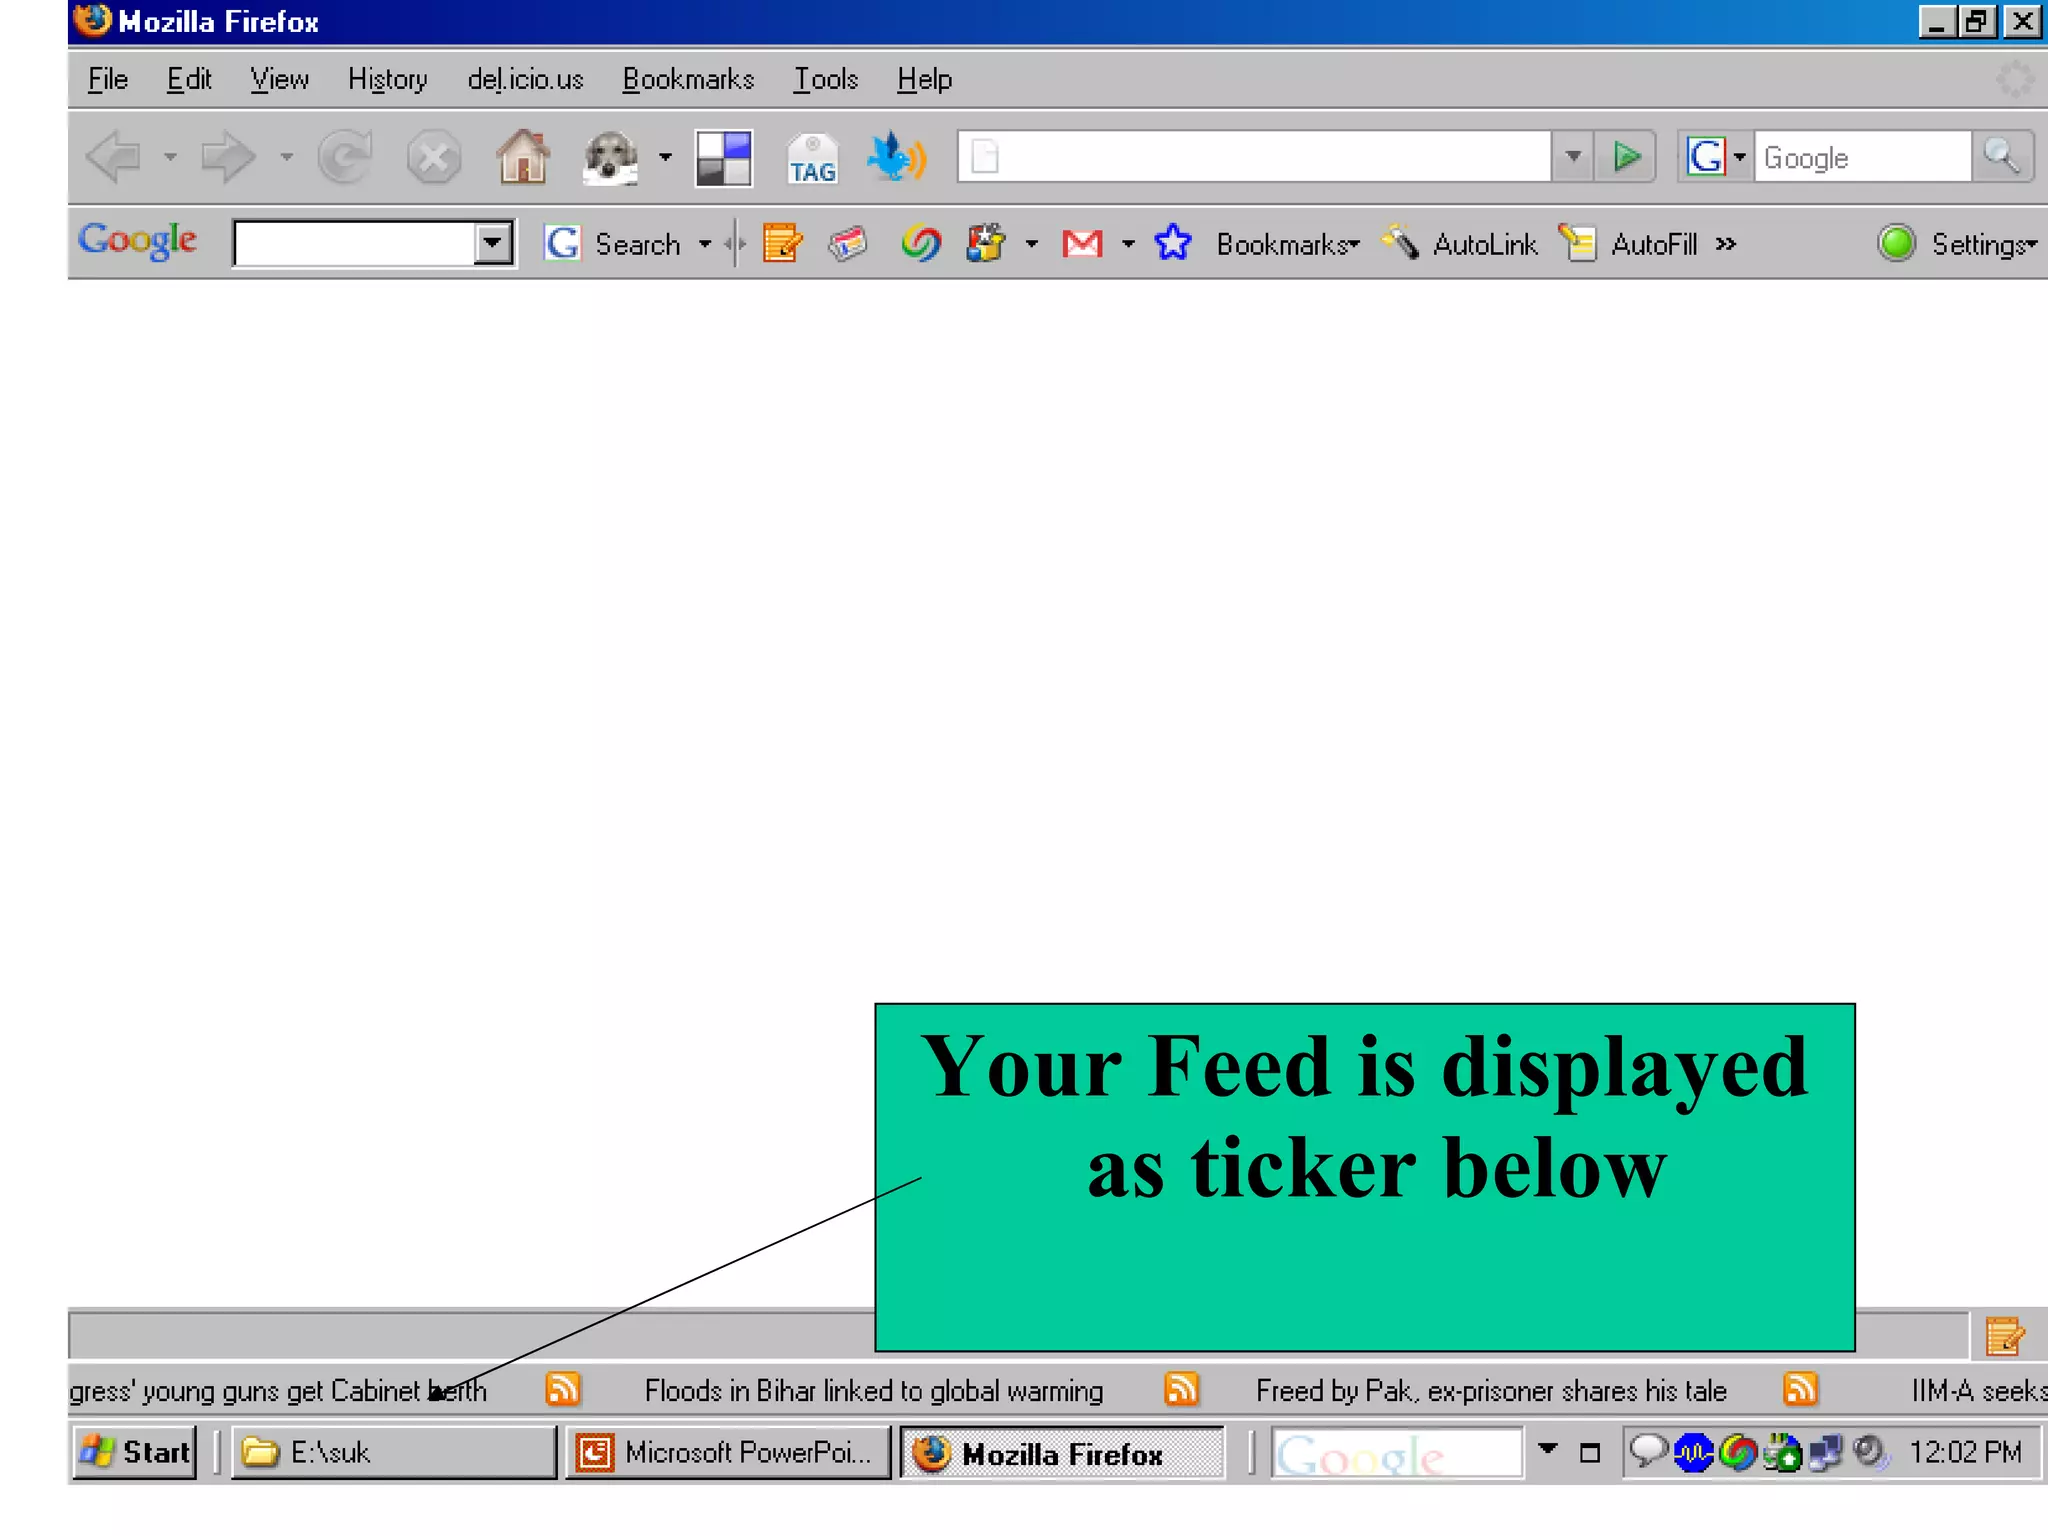Open the Tools menu
The width and height of the screenshot is (2048, 1536).
[x=826, y=79]
